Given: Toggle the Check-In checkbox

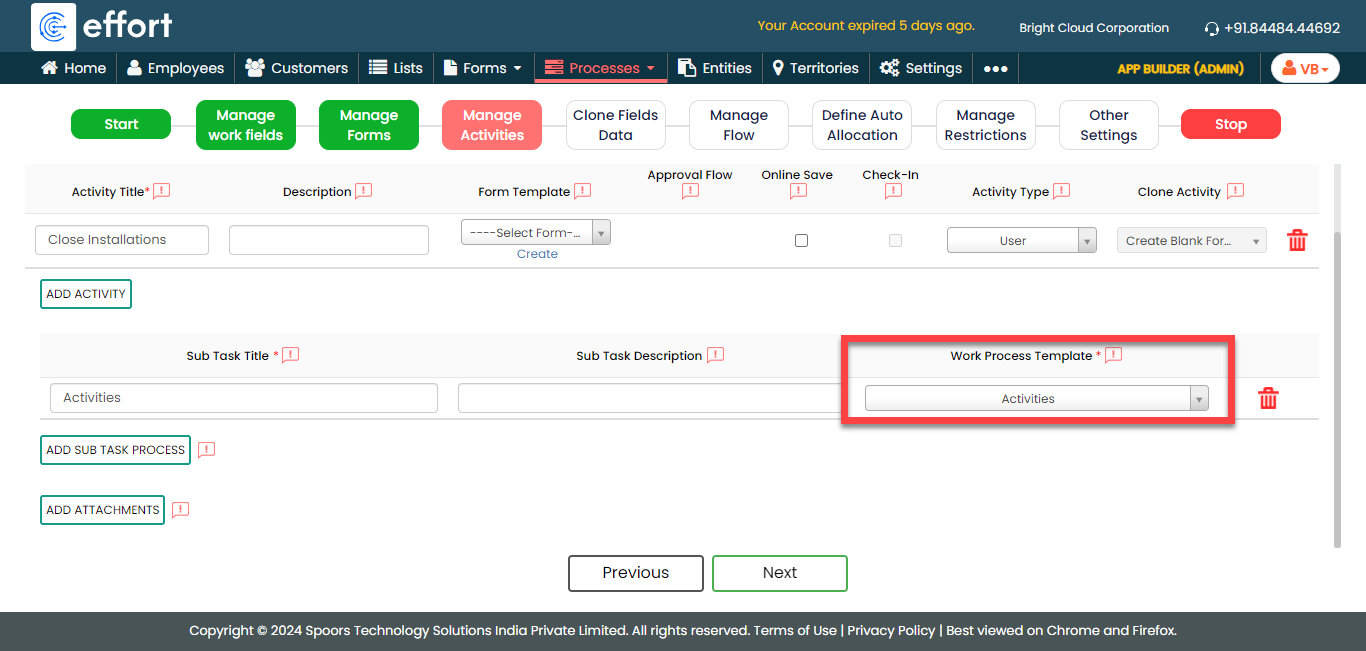Looking at the screenshot, I should [895, 240].
